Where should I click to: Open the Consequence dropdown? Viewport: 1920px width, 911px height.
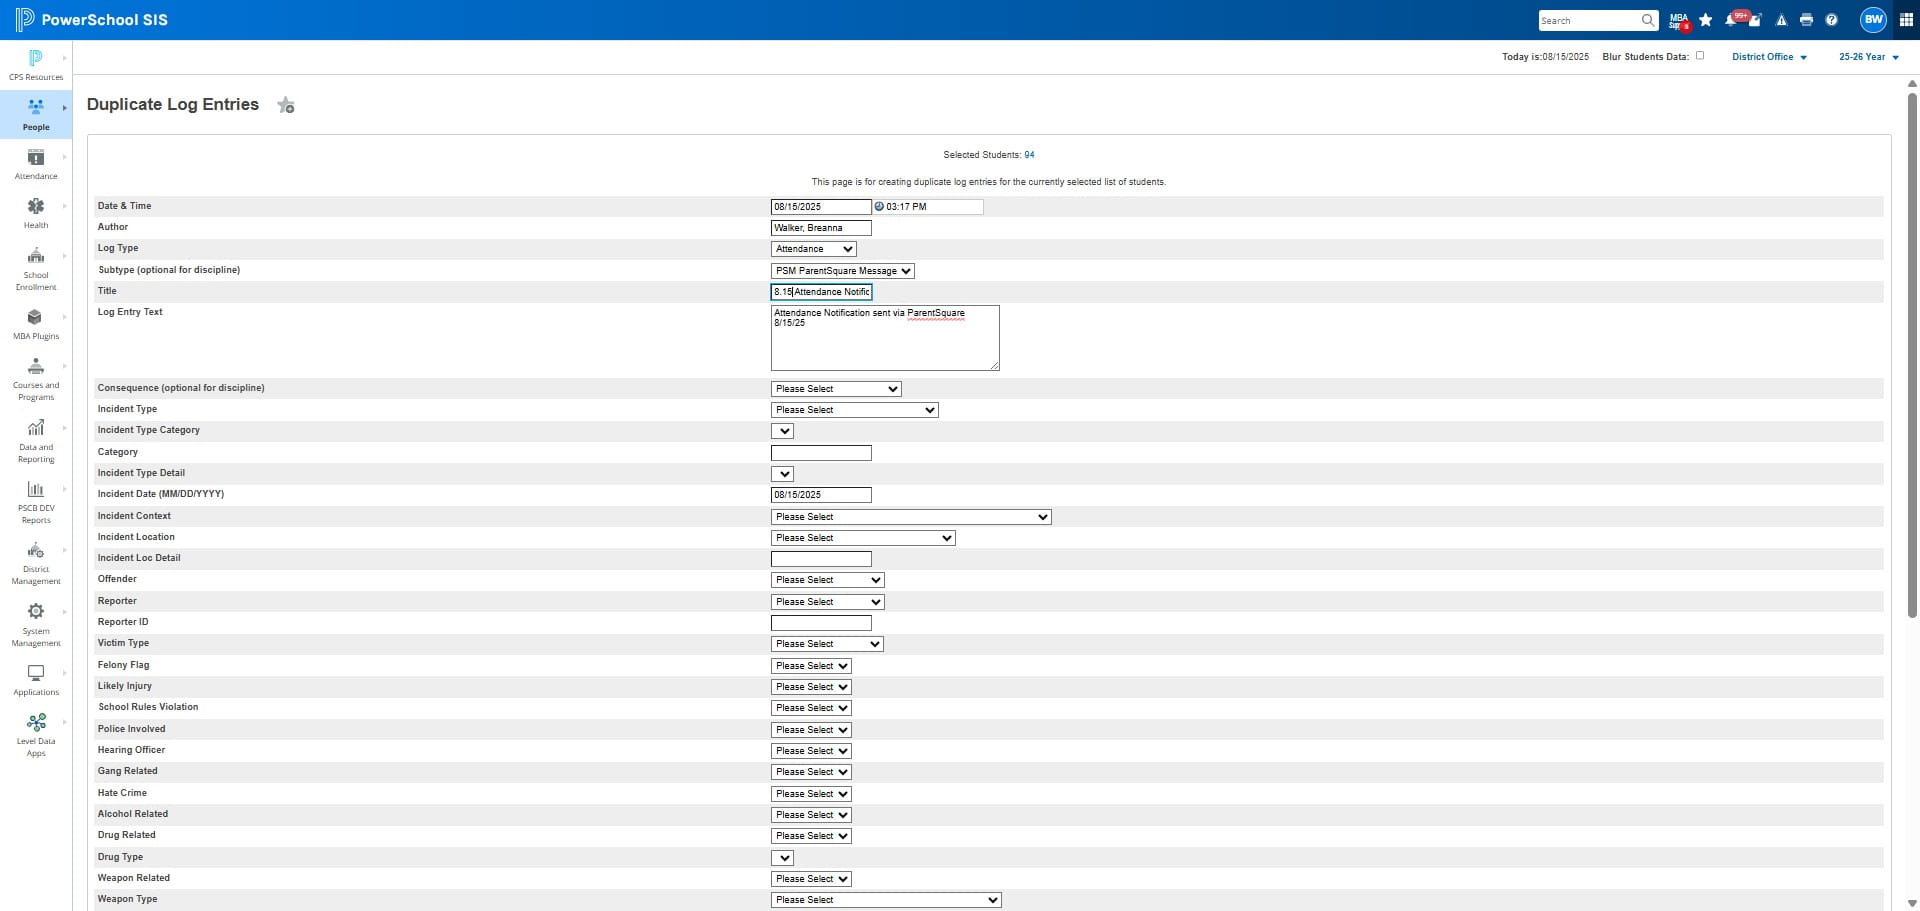tap(836, 389)
